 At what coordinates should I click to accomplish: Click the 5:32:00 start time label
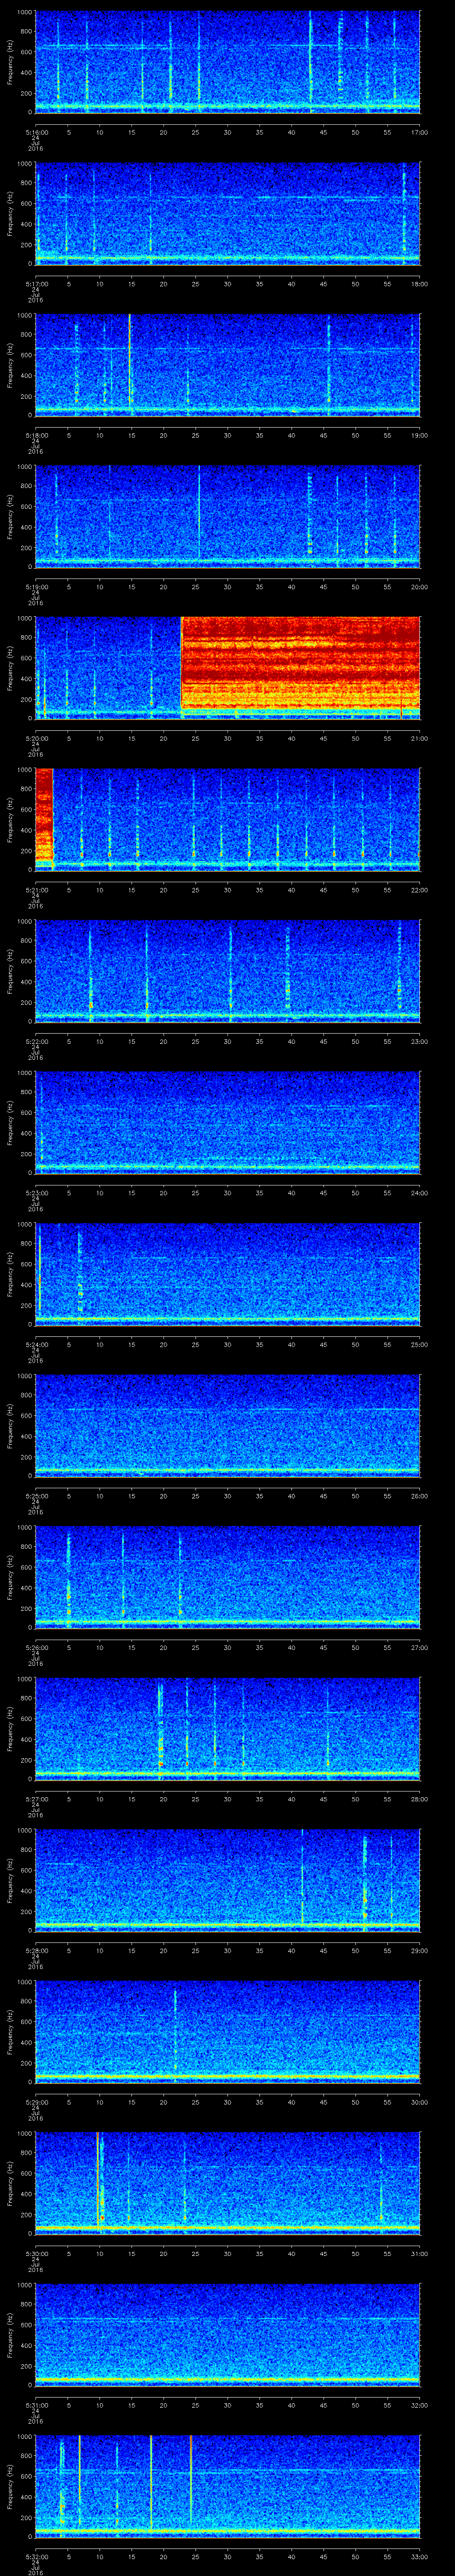[x=35, y=2555]
